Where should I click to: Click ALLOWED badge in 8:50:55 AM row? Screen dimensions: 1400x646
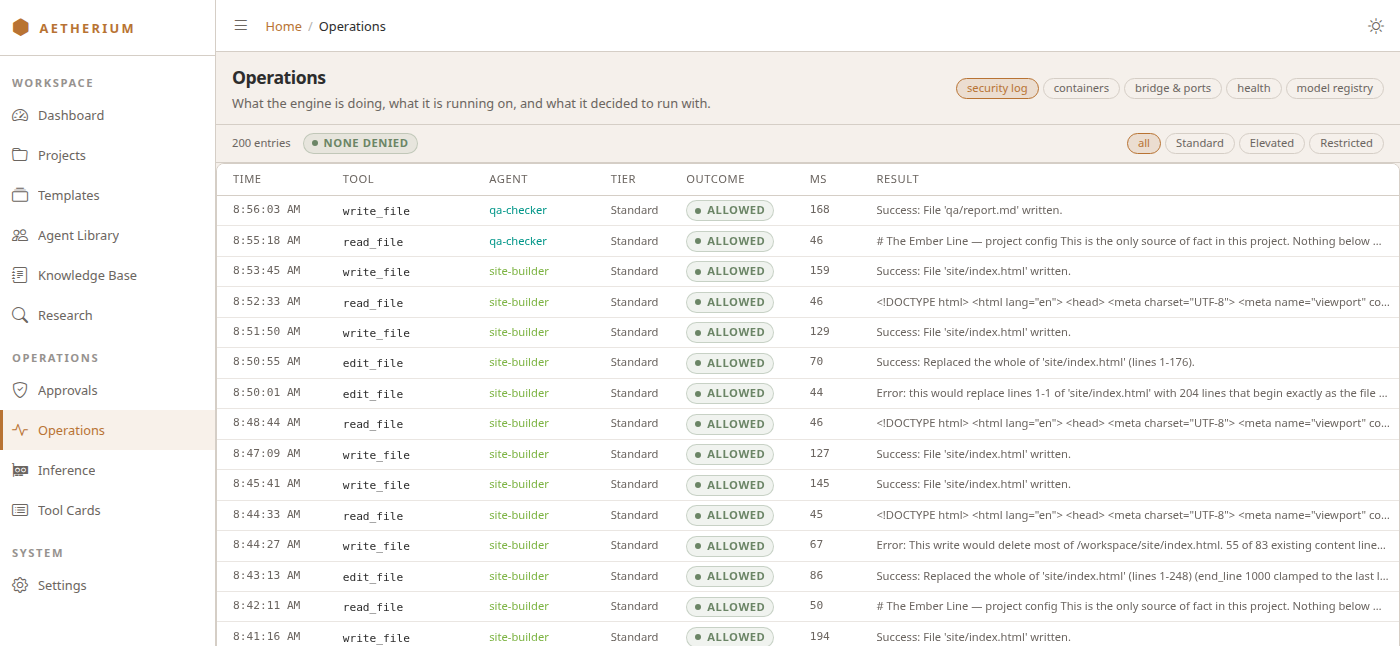[730, 363]
